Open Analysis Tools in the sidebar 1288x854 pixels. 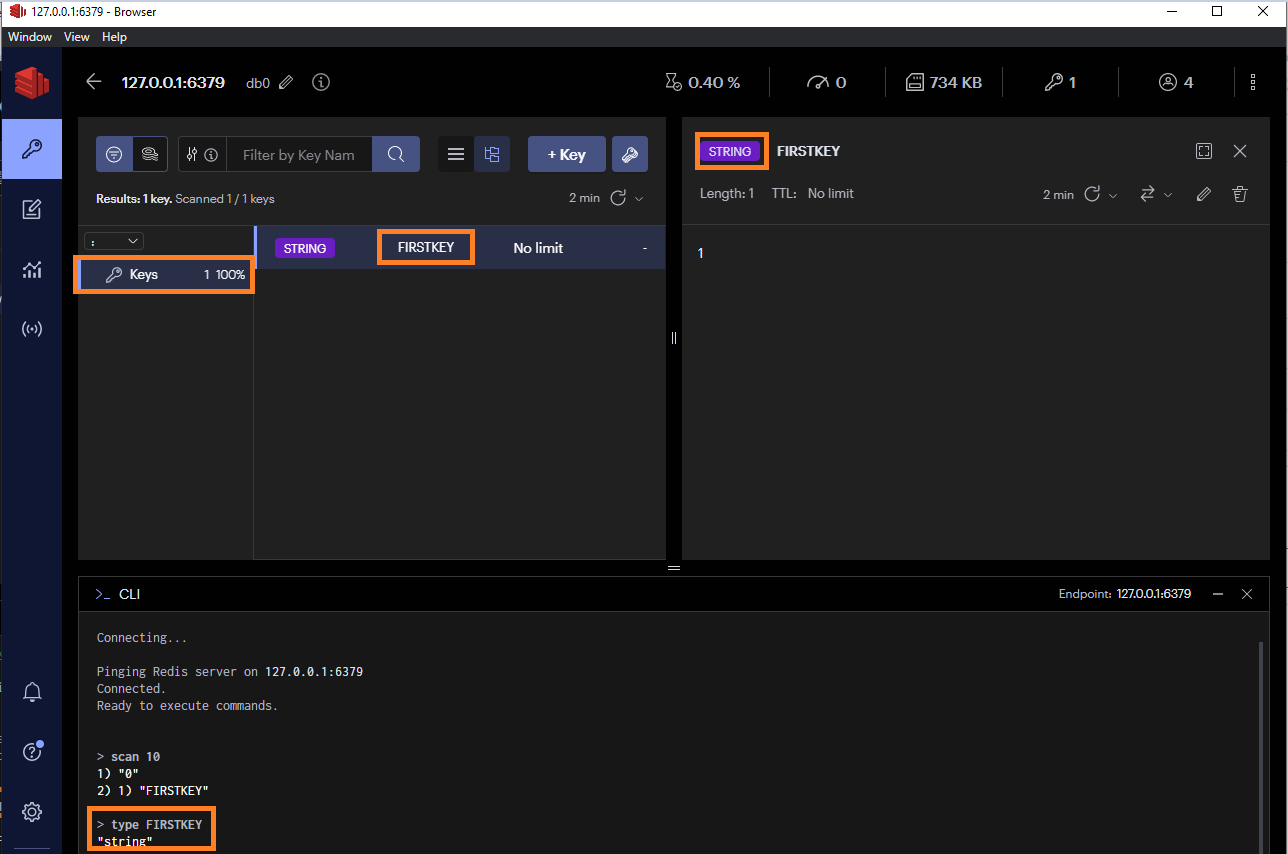[x=31, y=269]
